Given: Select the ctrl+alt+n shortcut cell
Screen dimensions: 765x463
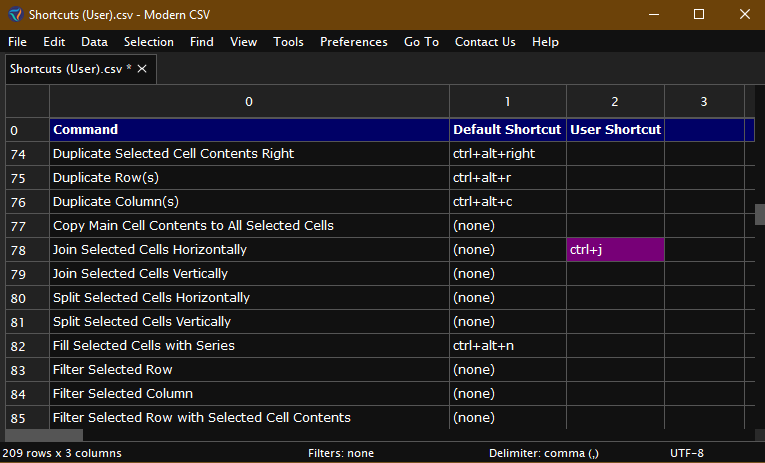Looking at the screenshot, I should click(507, 346).
